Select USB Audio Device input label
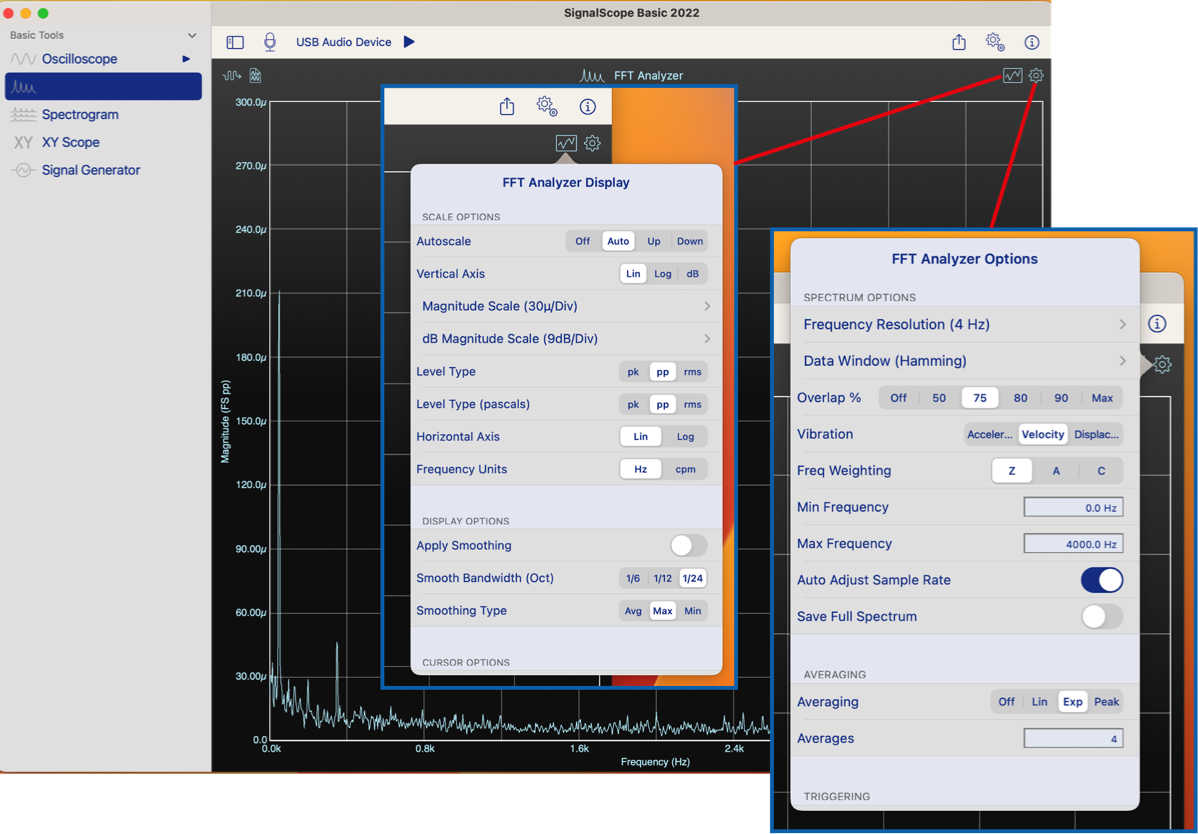Screen dimensions: 1198x834 [x=344, y=42]
